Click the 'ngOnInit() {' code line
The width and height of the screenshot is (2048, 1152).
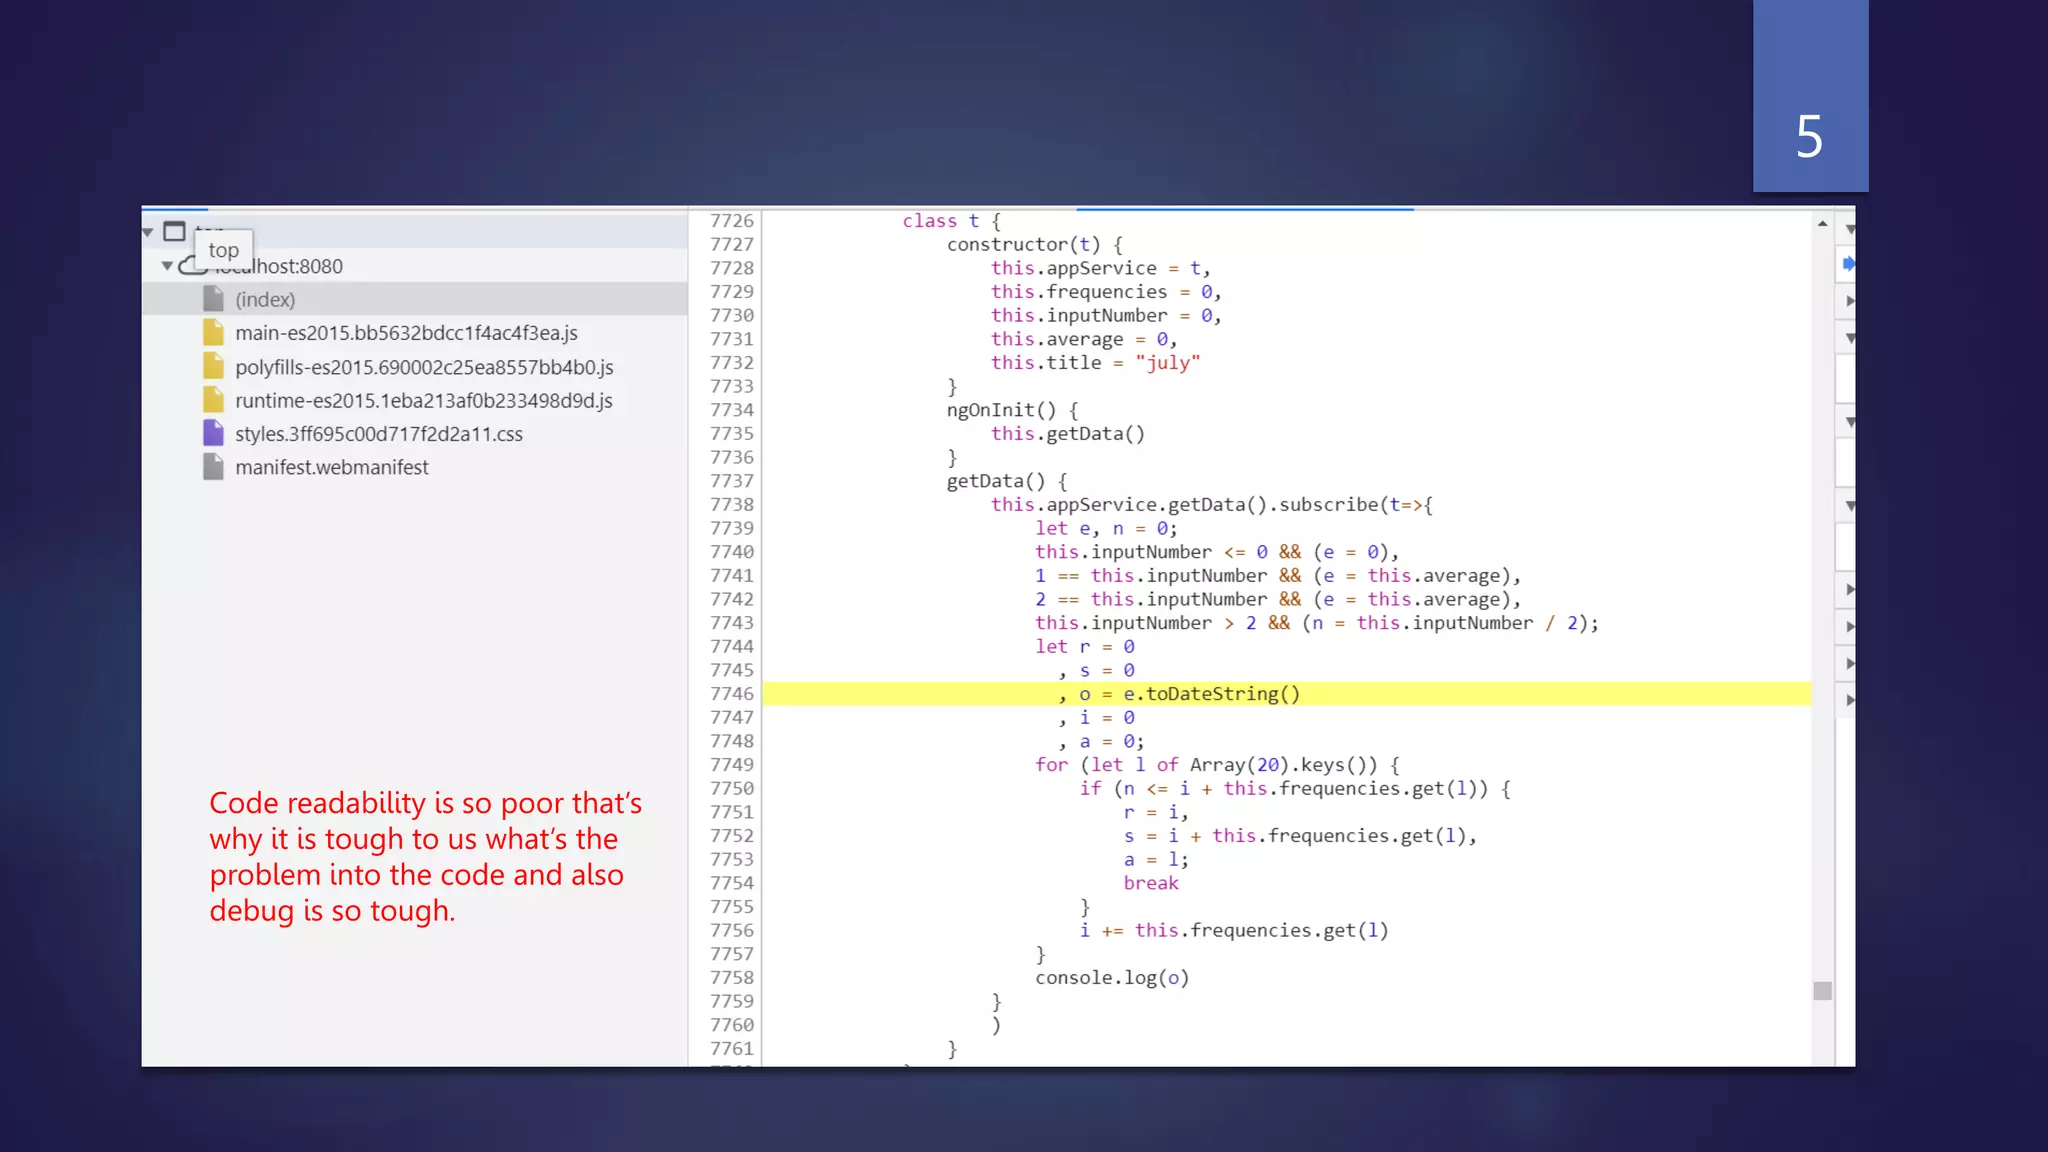1012,410
